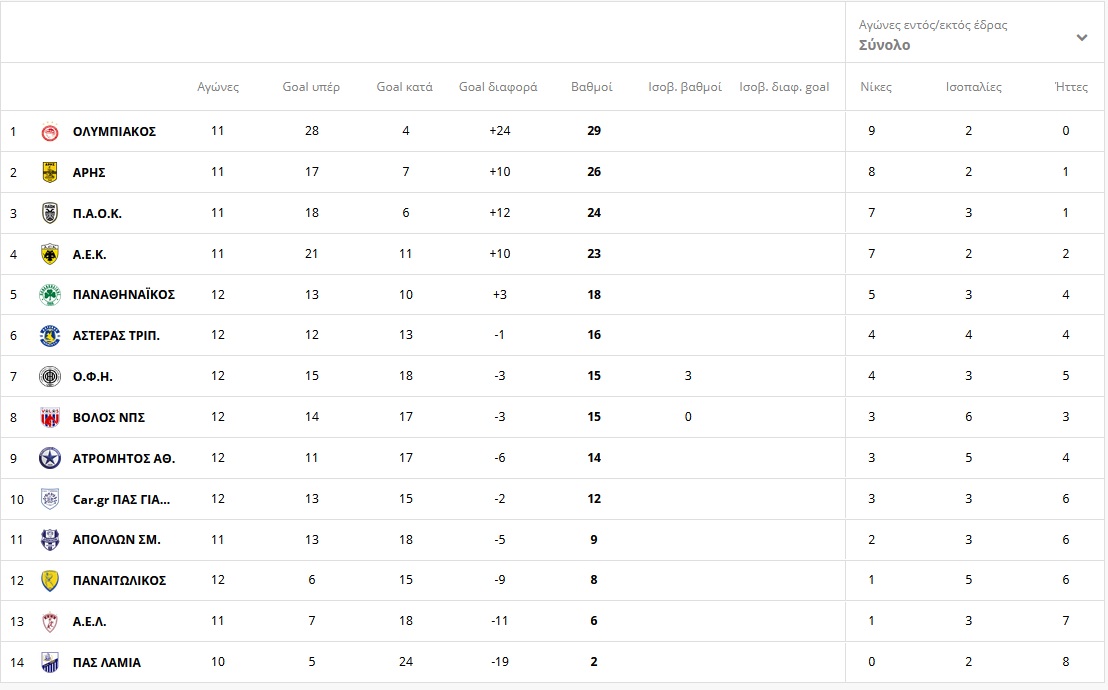Screen dimensions: 1108x690
Task: Click the Panathinaikos green crest
Action: pyautogui.click(x=49, y=295)
